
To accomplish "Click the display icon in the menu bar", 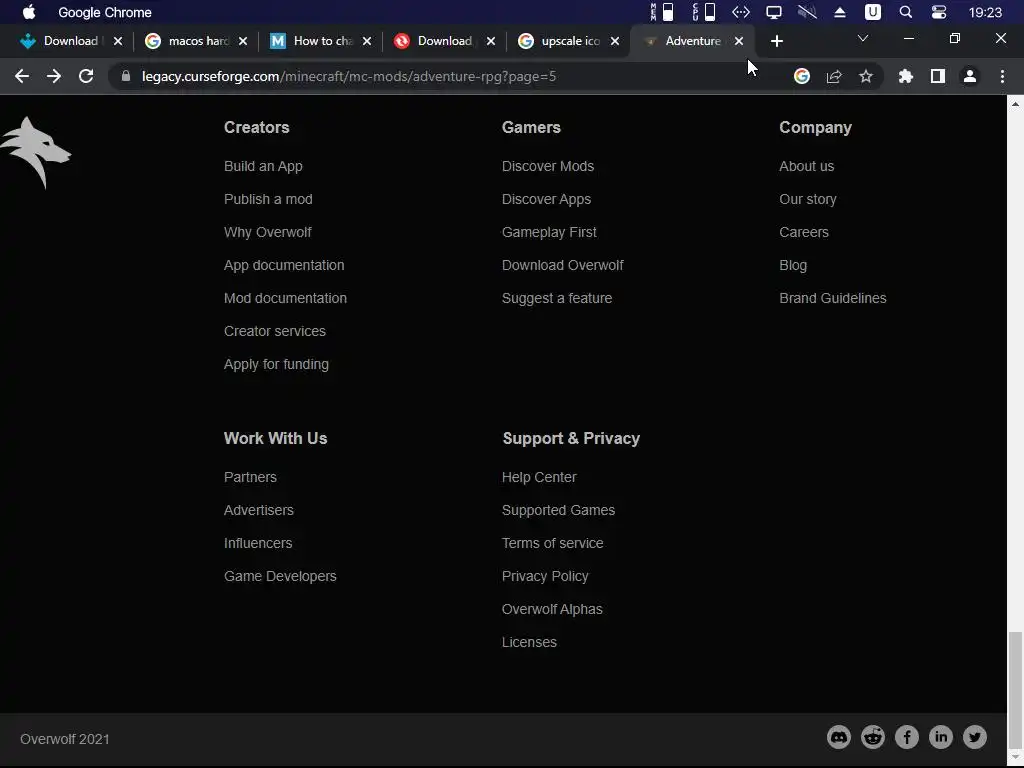I will coord(774,12).
